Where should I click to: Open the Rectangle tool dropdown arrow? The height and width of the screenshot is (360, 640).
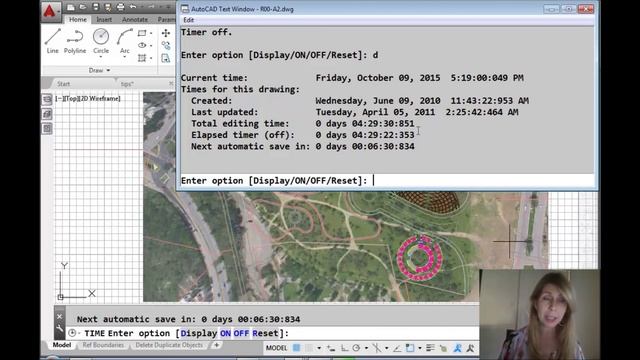[x=151, y=33]
